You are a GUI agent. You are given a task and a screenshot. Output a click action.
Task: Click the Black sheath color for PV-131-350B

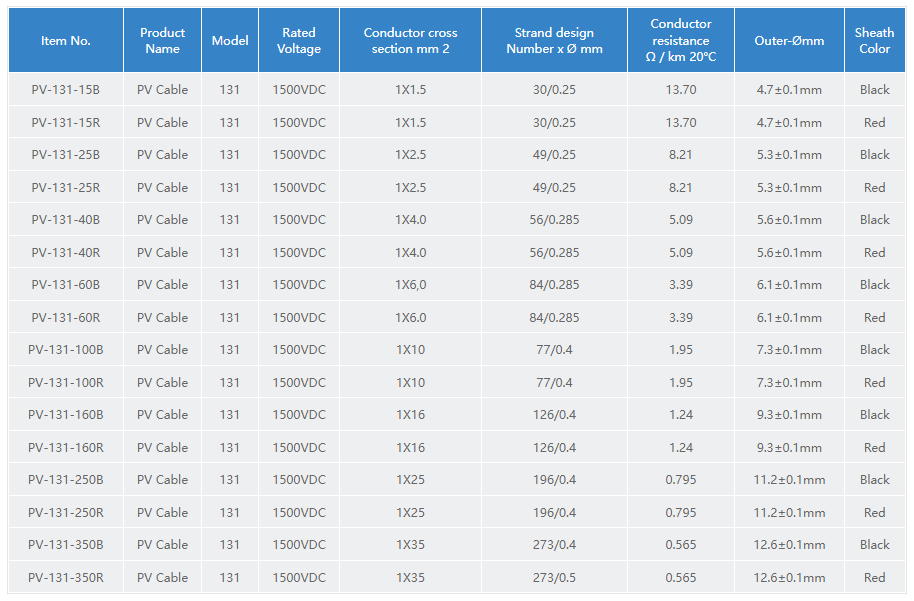tap(874, 545)
